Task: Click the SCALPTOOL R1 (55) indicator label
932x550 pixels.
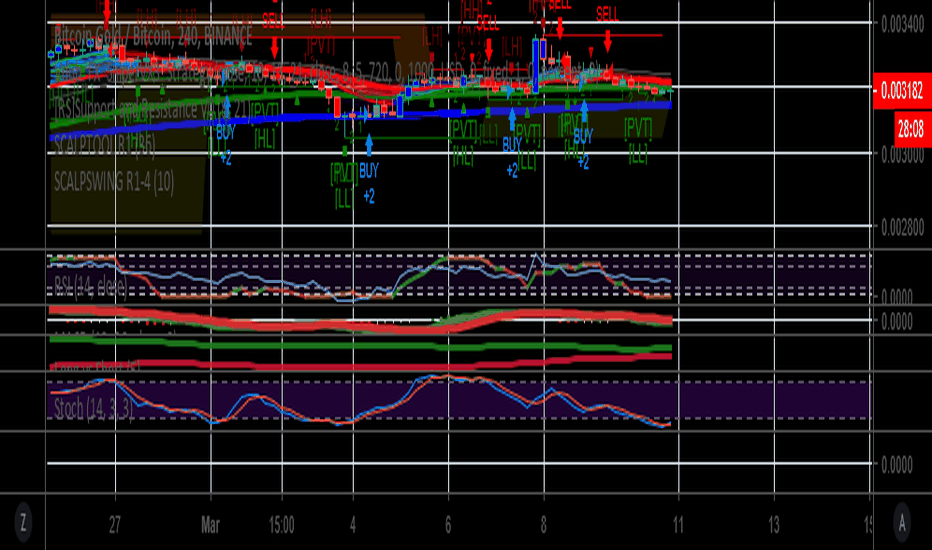Action: click(104, 145)
